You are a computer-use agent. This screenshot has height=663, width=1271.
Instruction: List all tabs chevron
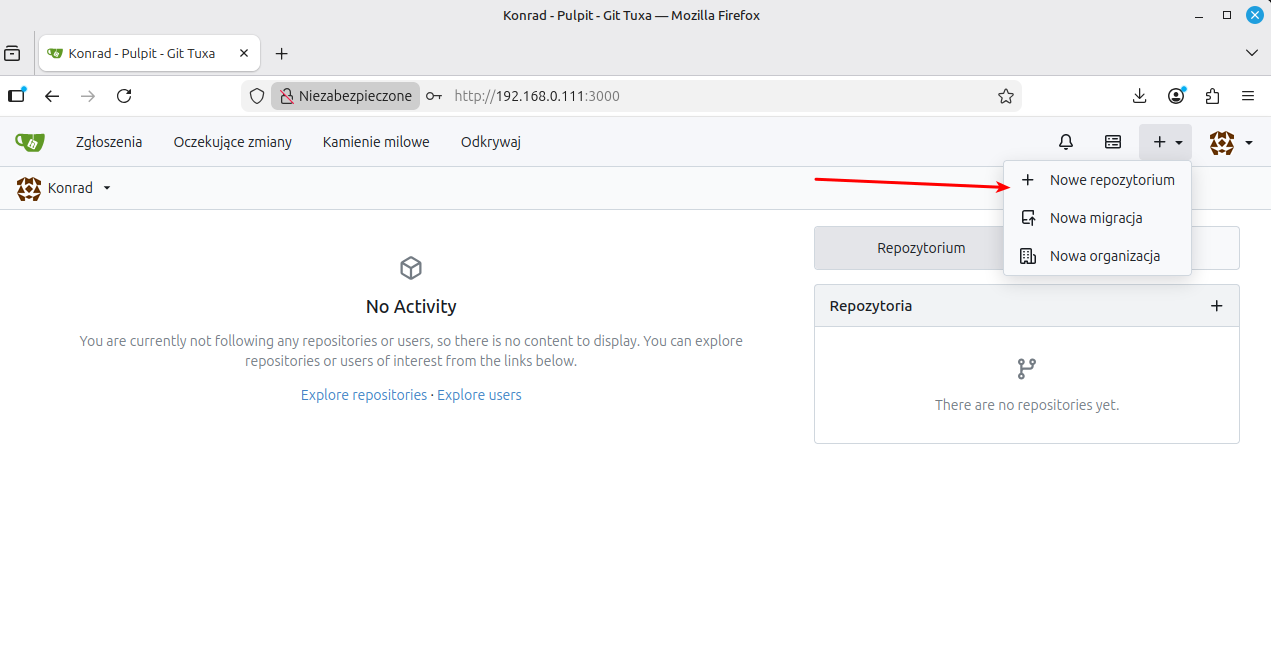1252,52
